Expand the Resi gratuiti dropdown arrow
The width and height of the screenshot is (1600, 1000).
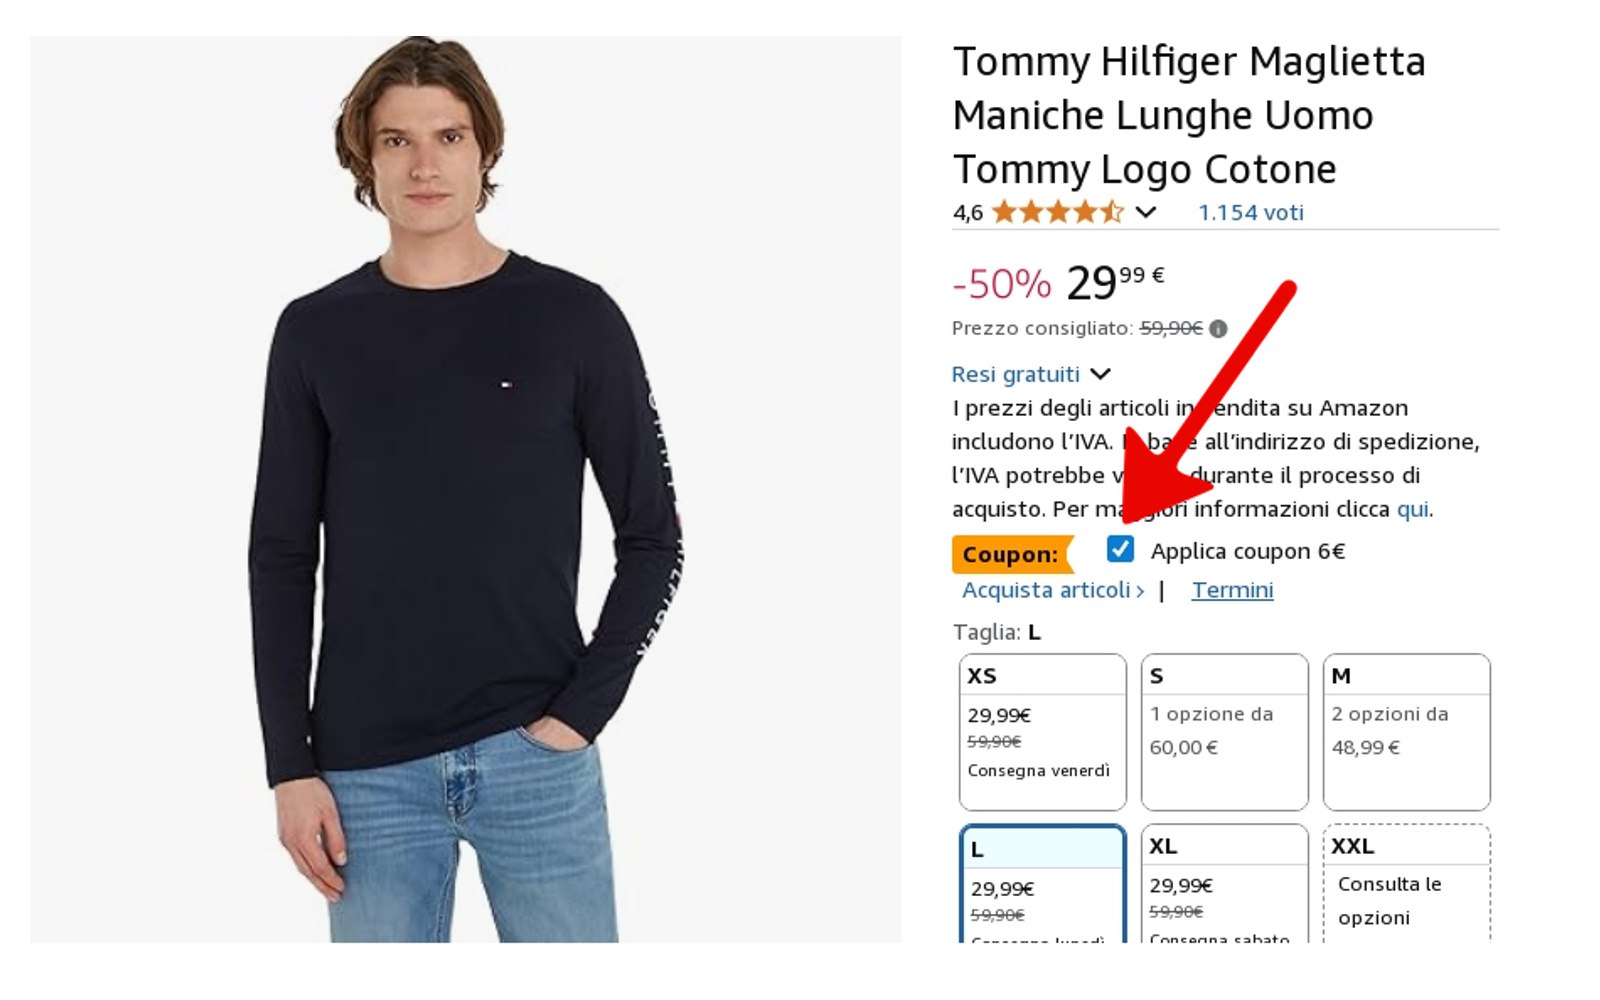1101,374
